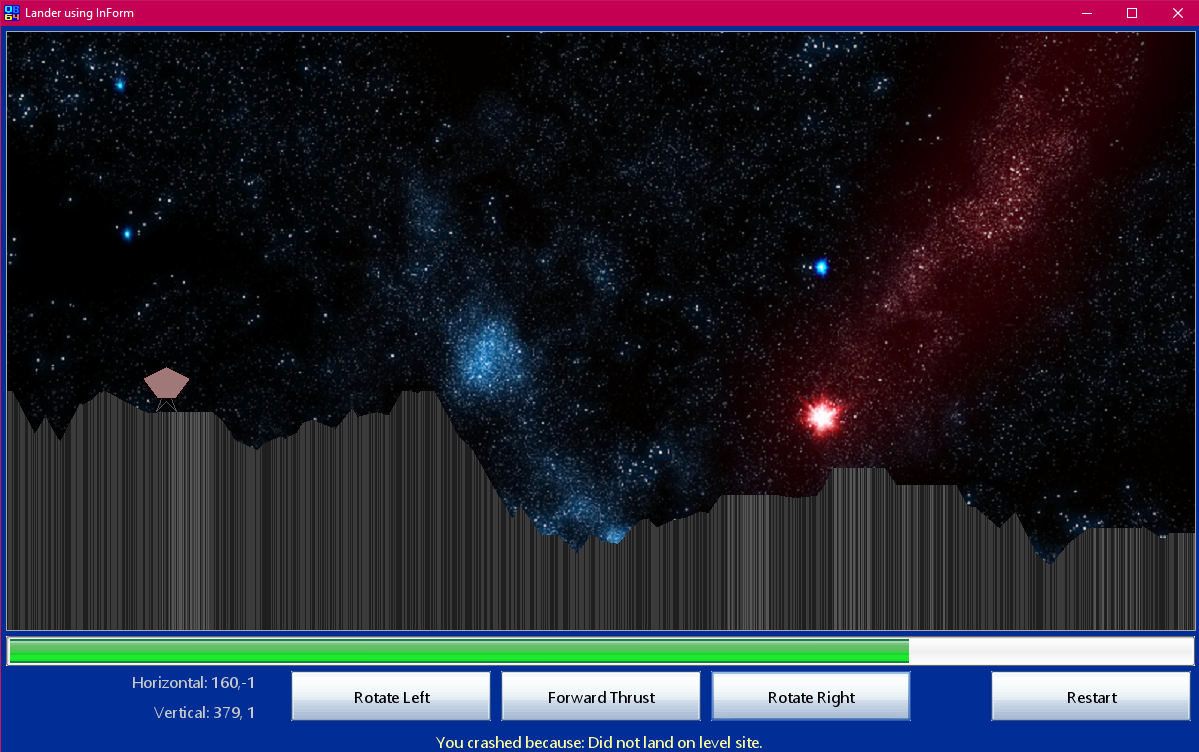This screenshot has width=1199, height=752.
Task: Restart the lander game
Action: tap(1091, 697)
